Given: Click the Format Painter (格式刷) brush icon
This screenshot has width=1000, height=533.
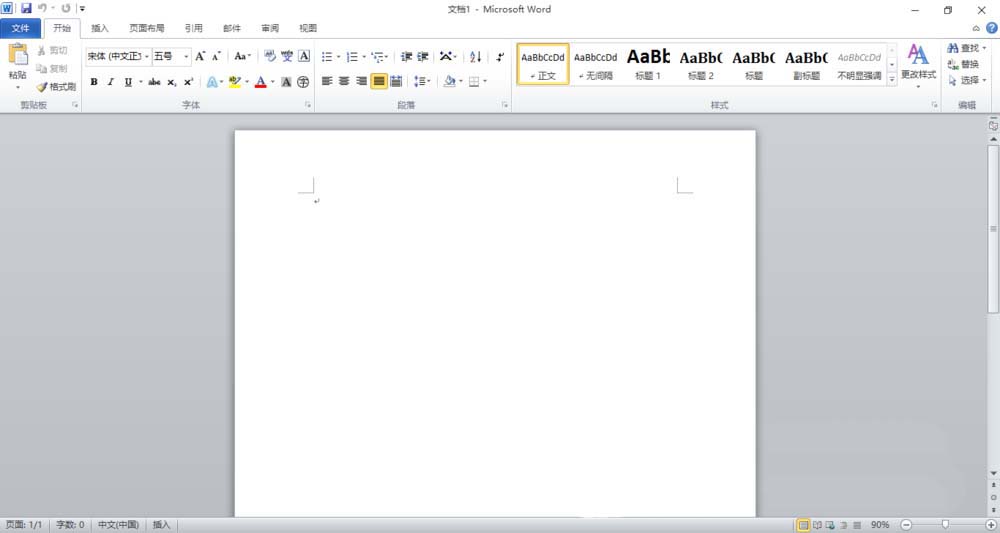Looking at the screenshot, I should coord(42,87).
